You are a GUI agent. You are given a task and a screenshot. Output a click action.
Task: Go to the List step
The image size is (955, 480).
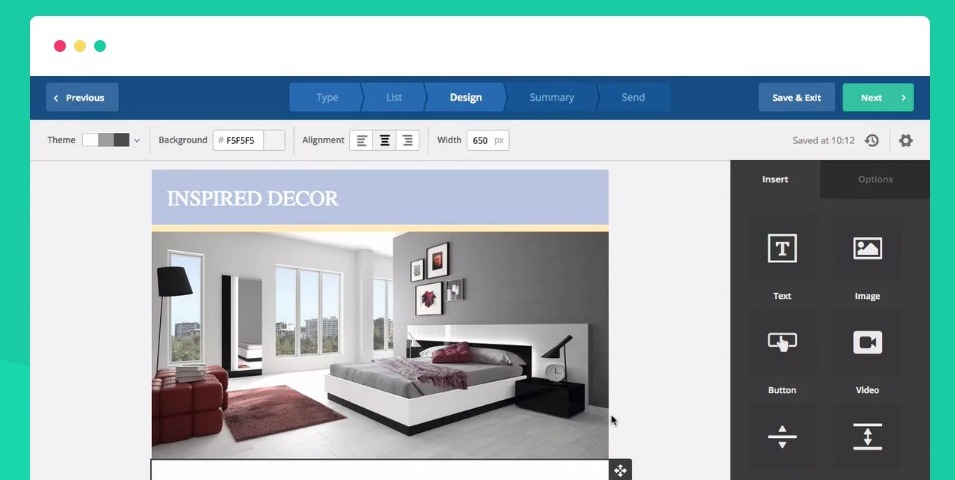(x=394, y=97)
